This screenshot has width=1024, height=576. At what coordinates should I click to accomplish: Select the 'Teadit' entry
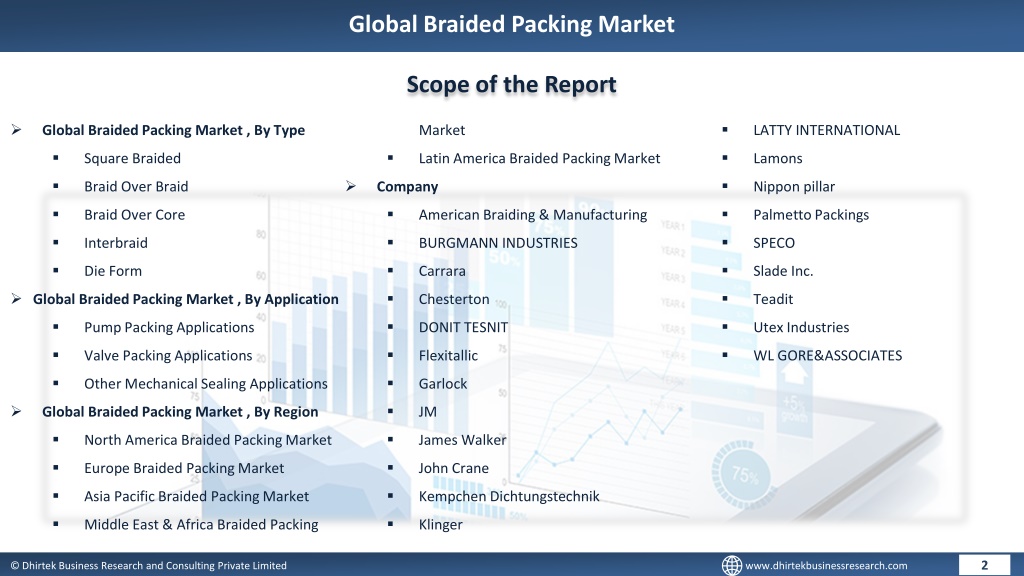pos(773,298)
